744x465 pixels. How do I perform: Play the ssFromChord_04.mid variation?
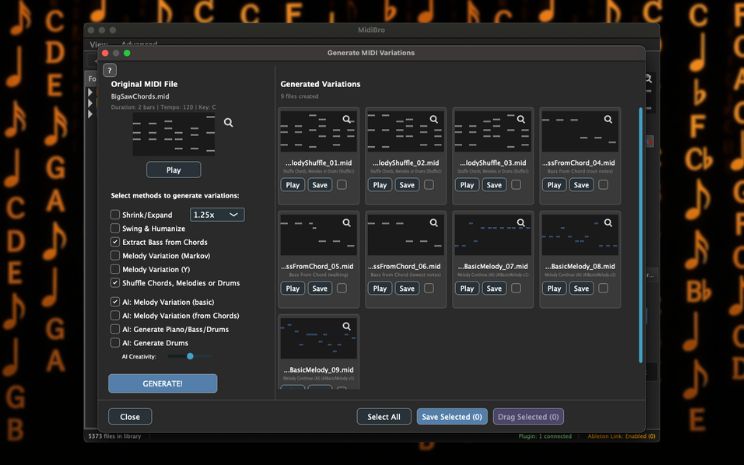554,185
